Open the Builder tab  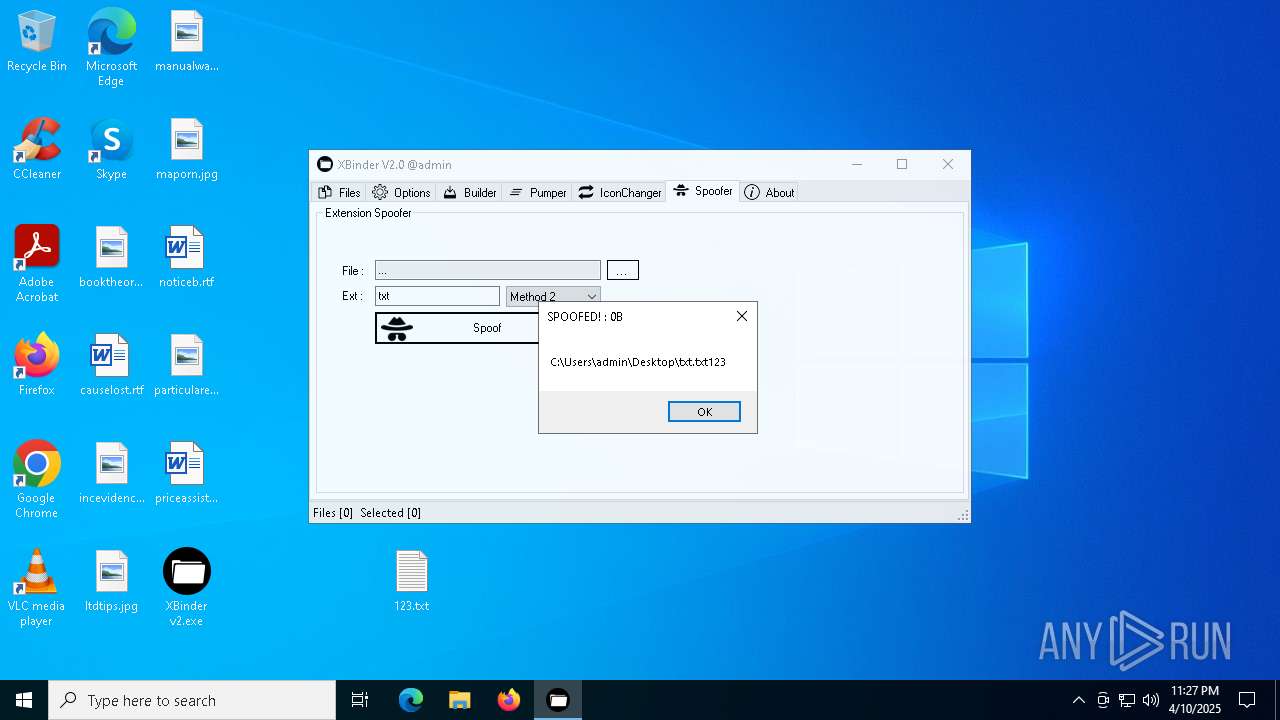(x=470, y=192)
